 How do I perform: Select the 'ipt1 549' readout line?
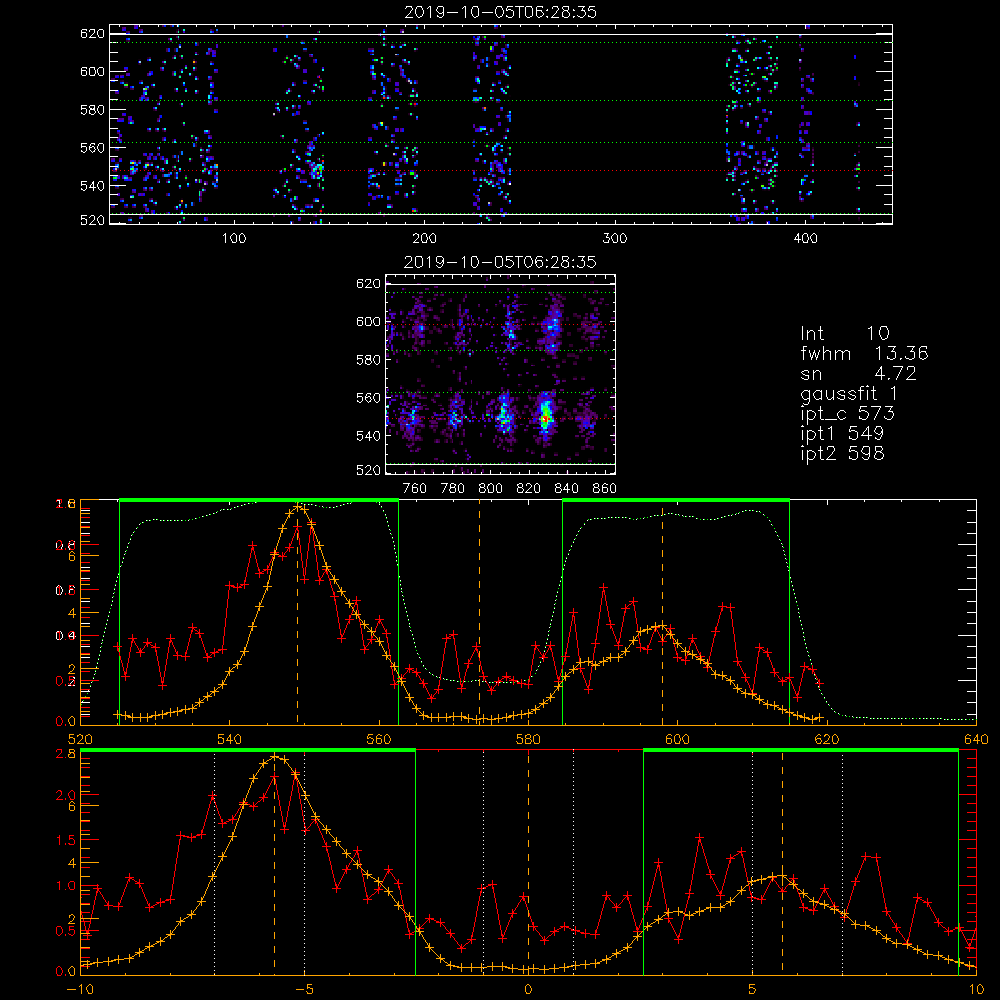[842, 434]
